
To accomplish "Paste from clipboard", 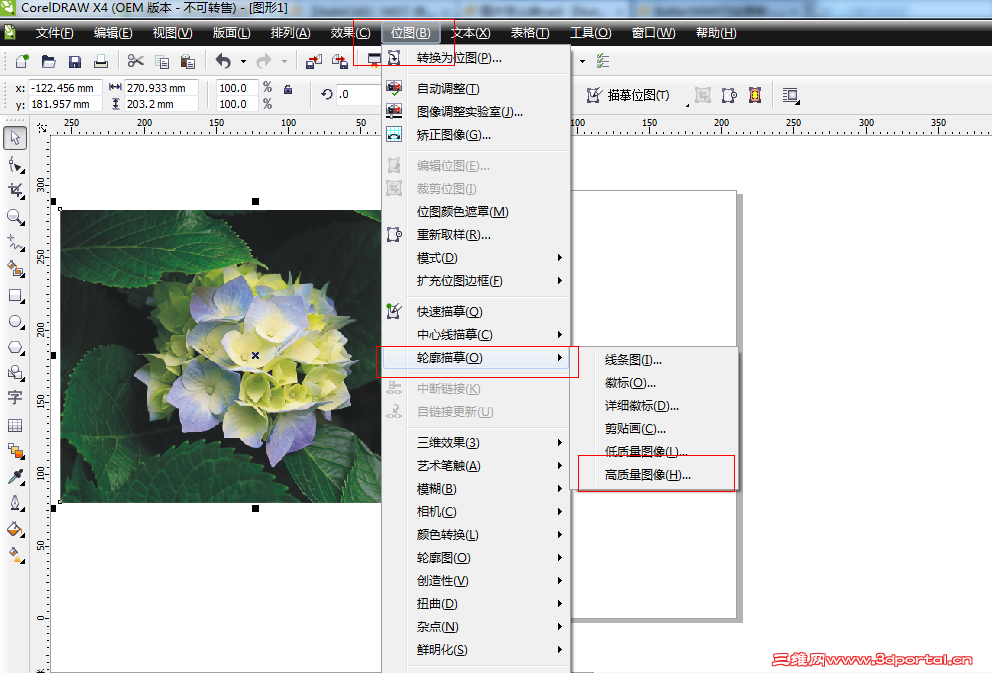I will [188, 61].
